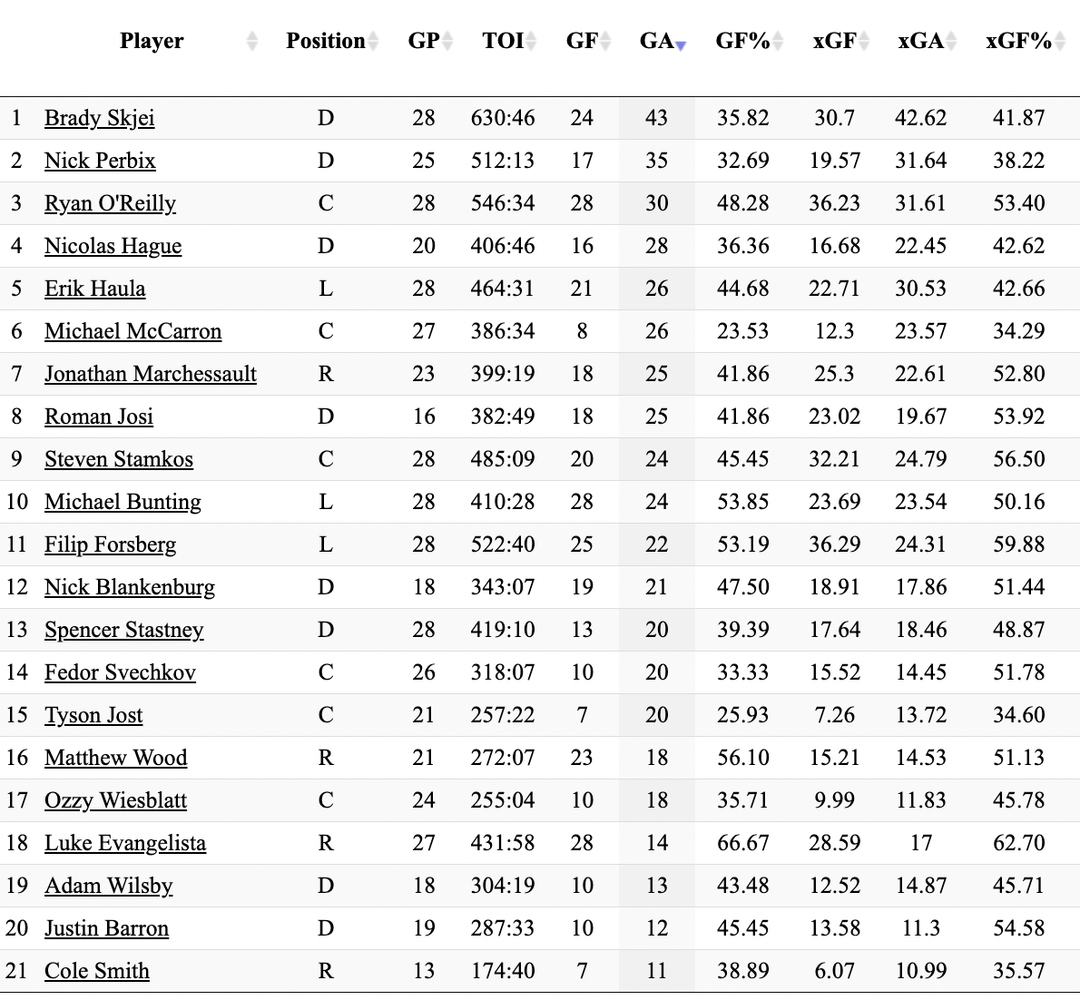This screenshot has height=1000, width=1080.
Task: Sort the table by xGF%
Action: (x=1017, y=41)
